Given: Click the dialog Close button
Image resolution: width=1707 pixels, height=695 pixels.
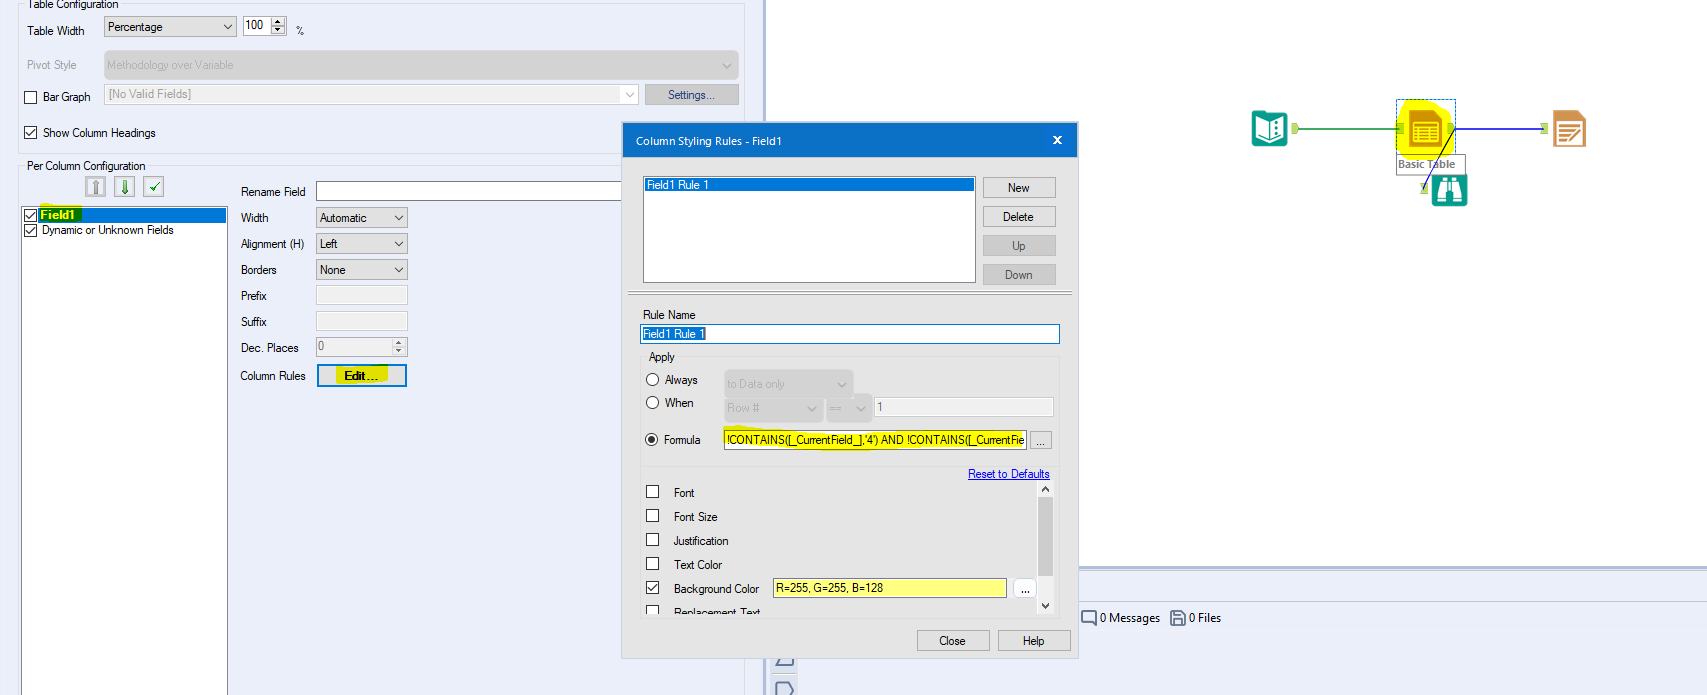Looking at the screenshot, I should click(x=953, y=641).
